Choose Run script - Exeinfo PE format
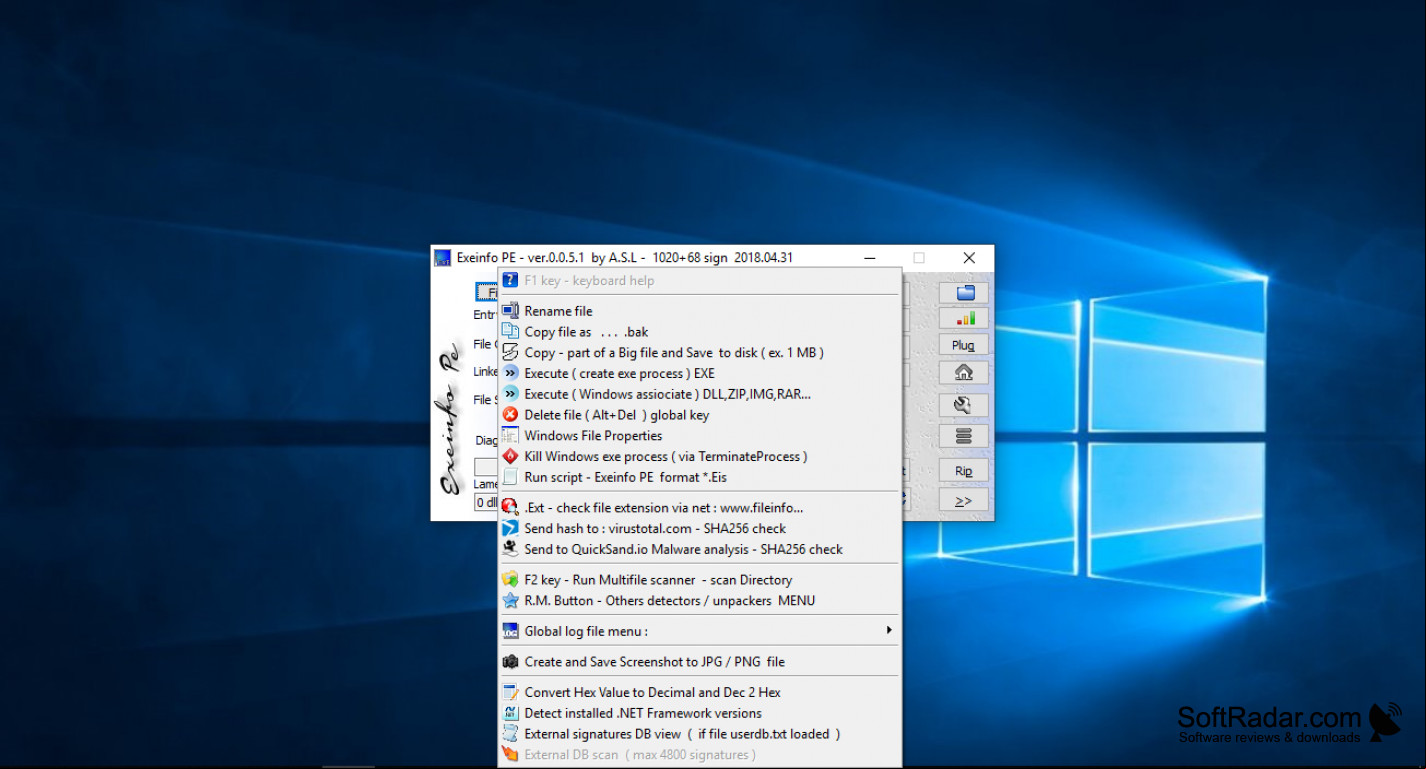The height and width of the screenshot is (769, 1426). 699,477
